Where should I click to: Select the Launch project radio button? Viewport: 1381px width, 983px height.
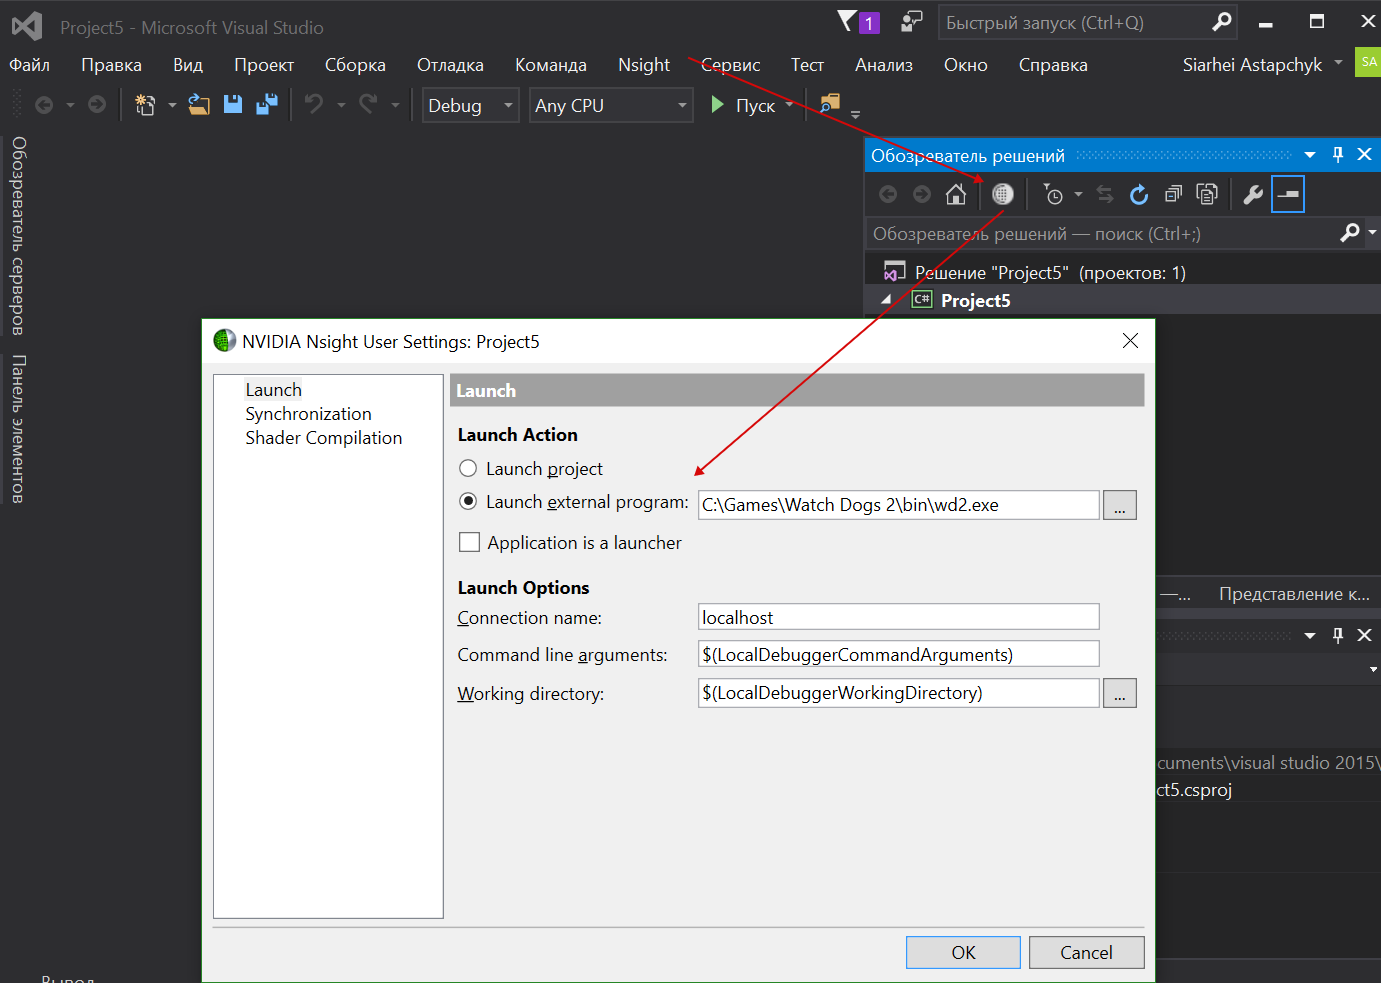[468, 468]
